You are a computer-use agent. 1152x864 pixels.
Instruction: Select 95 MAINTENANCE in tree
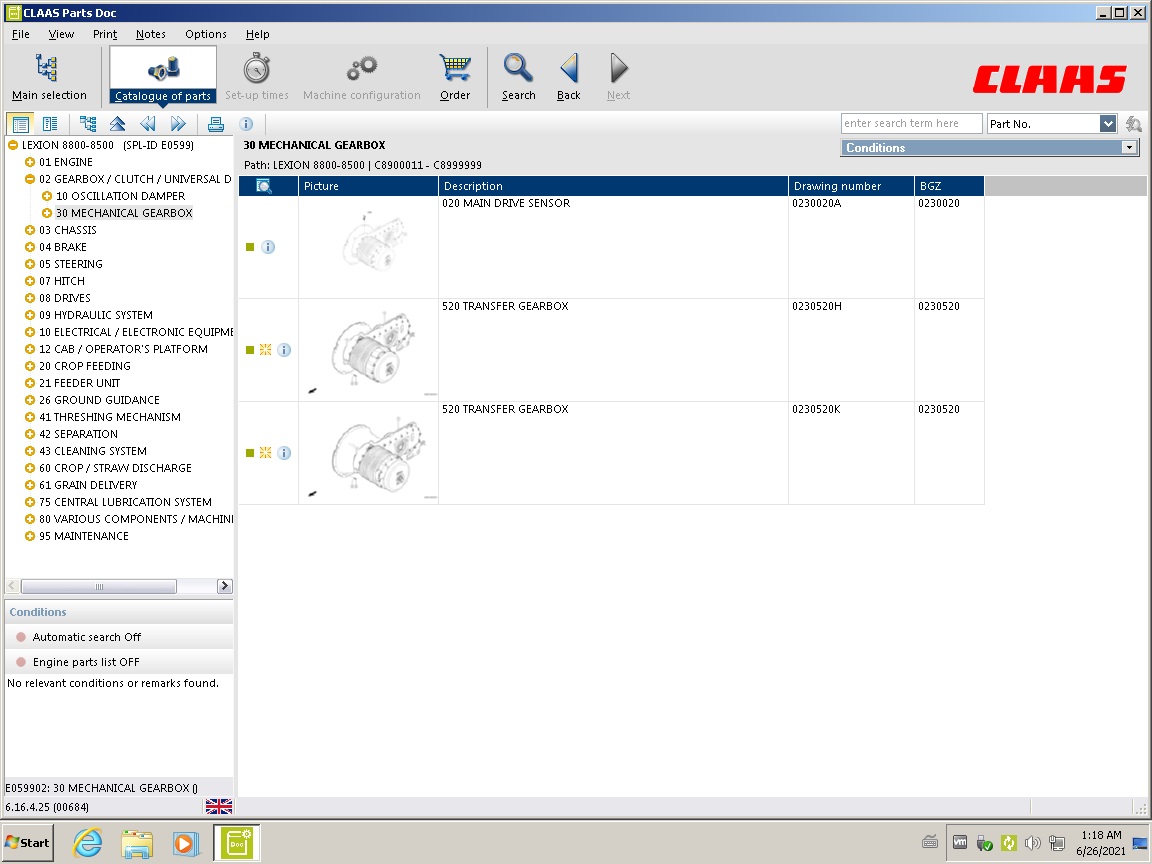84,536
